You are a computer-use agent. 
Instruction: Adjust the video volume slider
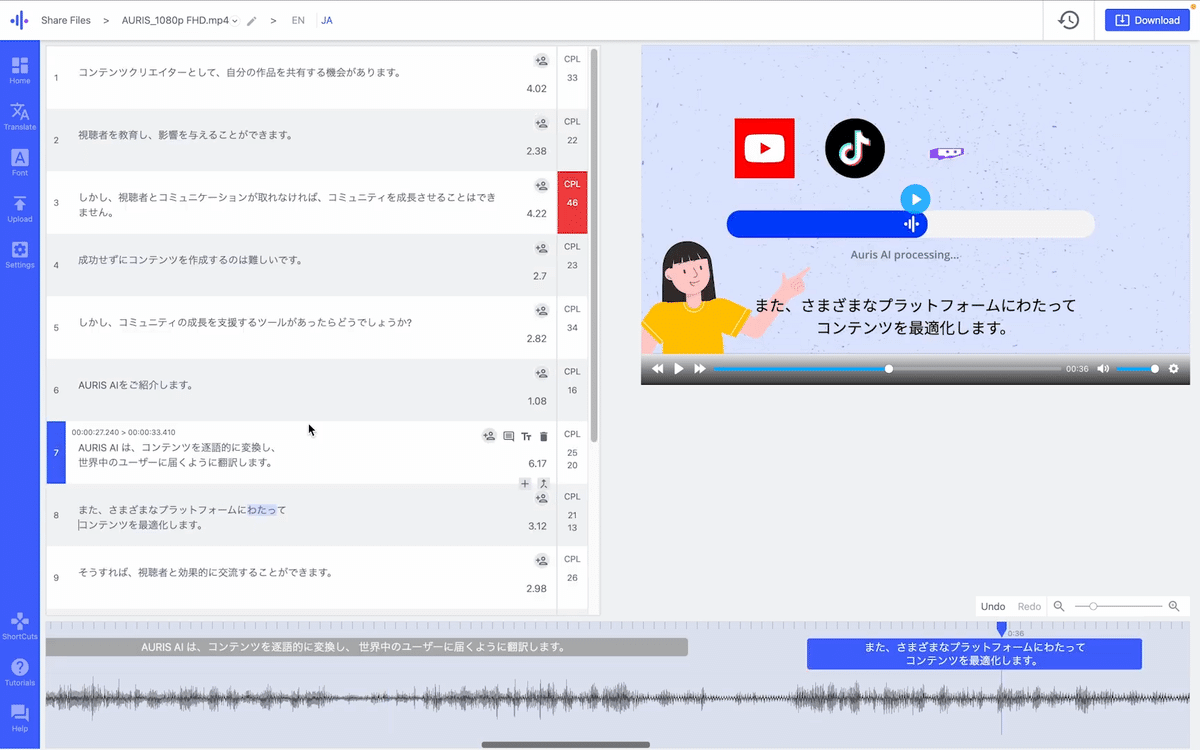[x=1136, y=369]
